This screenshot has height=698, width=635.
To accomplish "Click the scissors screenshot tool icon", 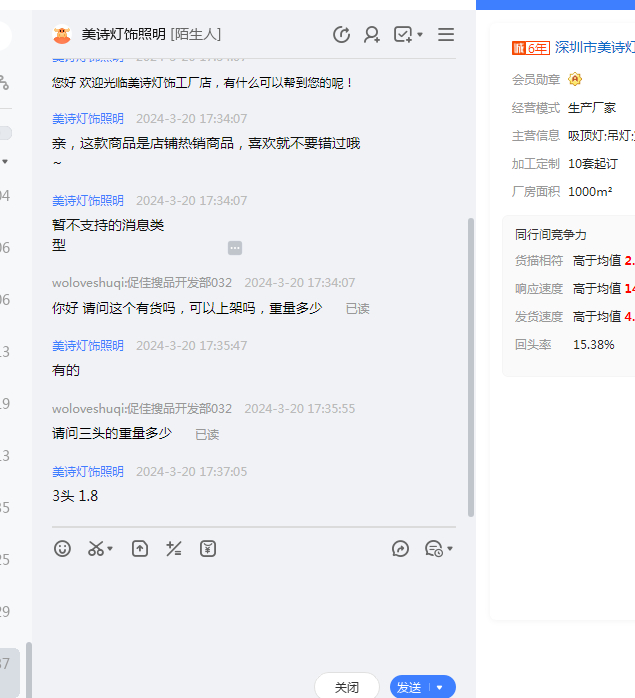I will [x=96, y=548].
